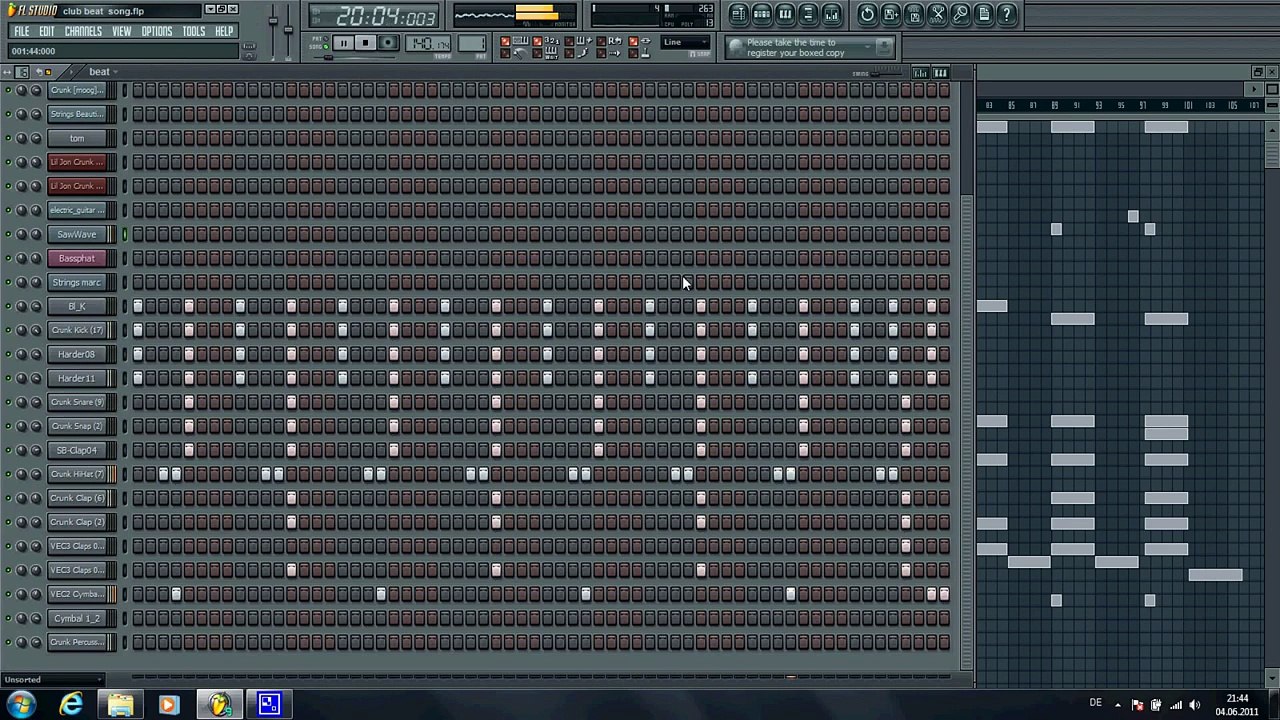Click the undo history icon
Viewport: 1280px width, 720px height.
(x=867, y=14)
